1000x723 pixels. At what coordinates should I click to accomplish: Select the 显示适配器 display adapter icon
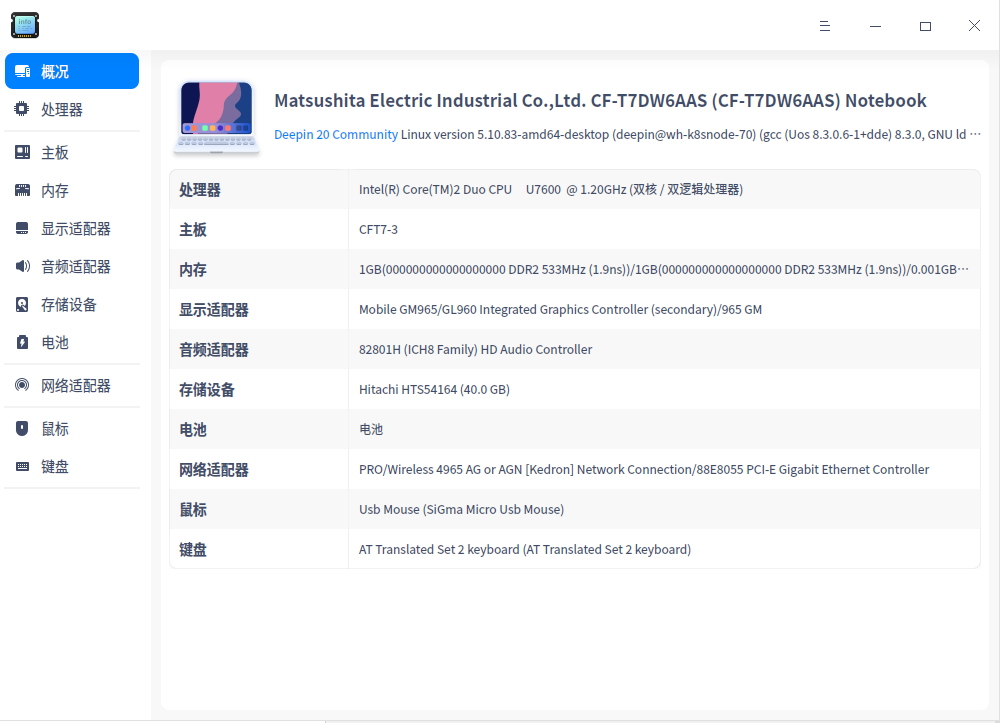21,227
